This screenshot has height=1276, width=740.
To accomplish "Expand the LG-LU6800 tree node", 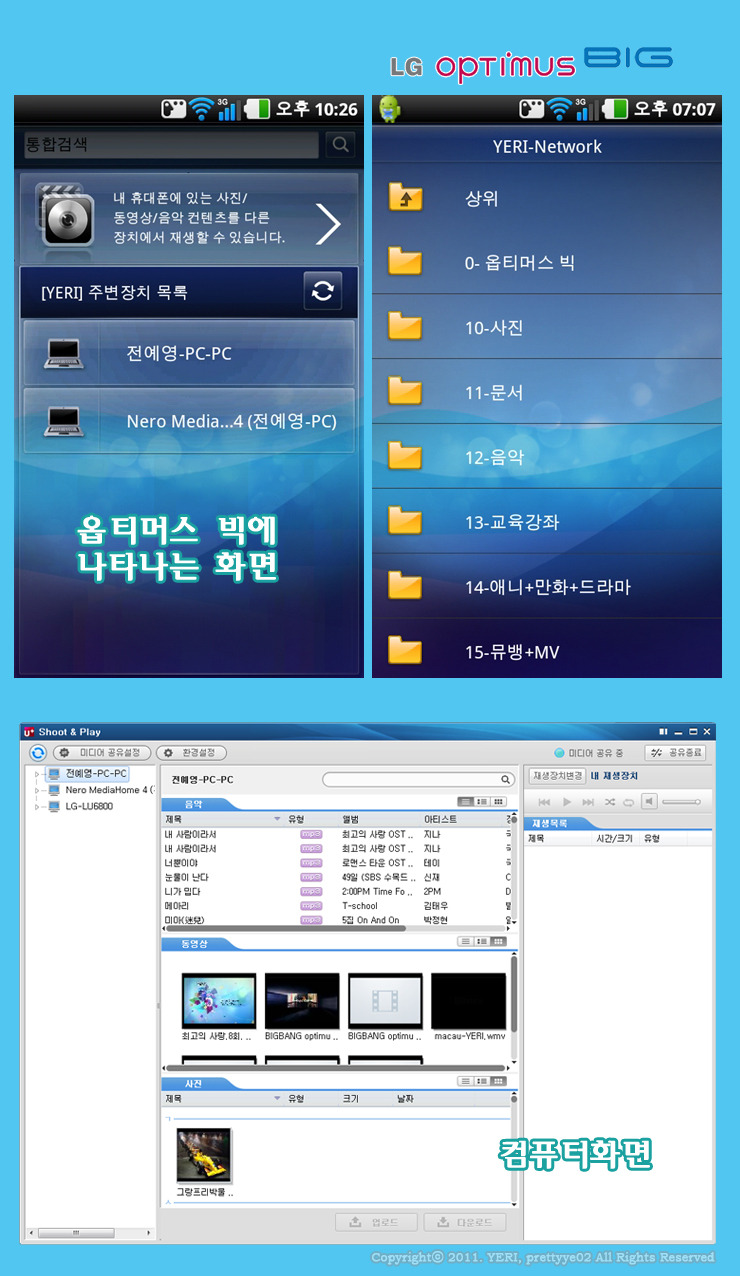I will (38, 806).
